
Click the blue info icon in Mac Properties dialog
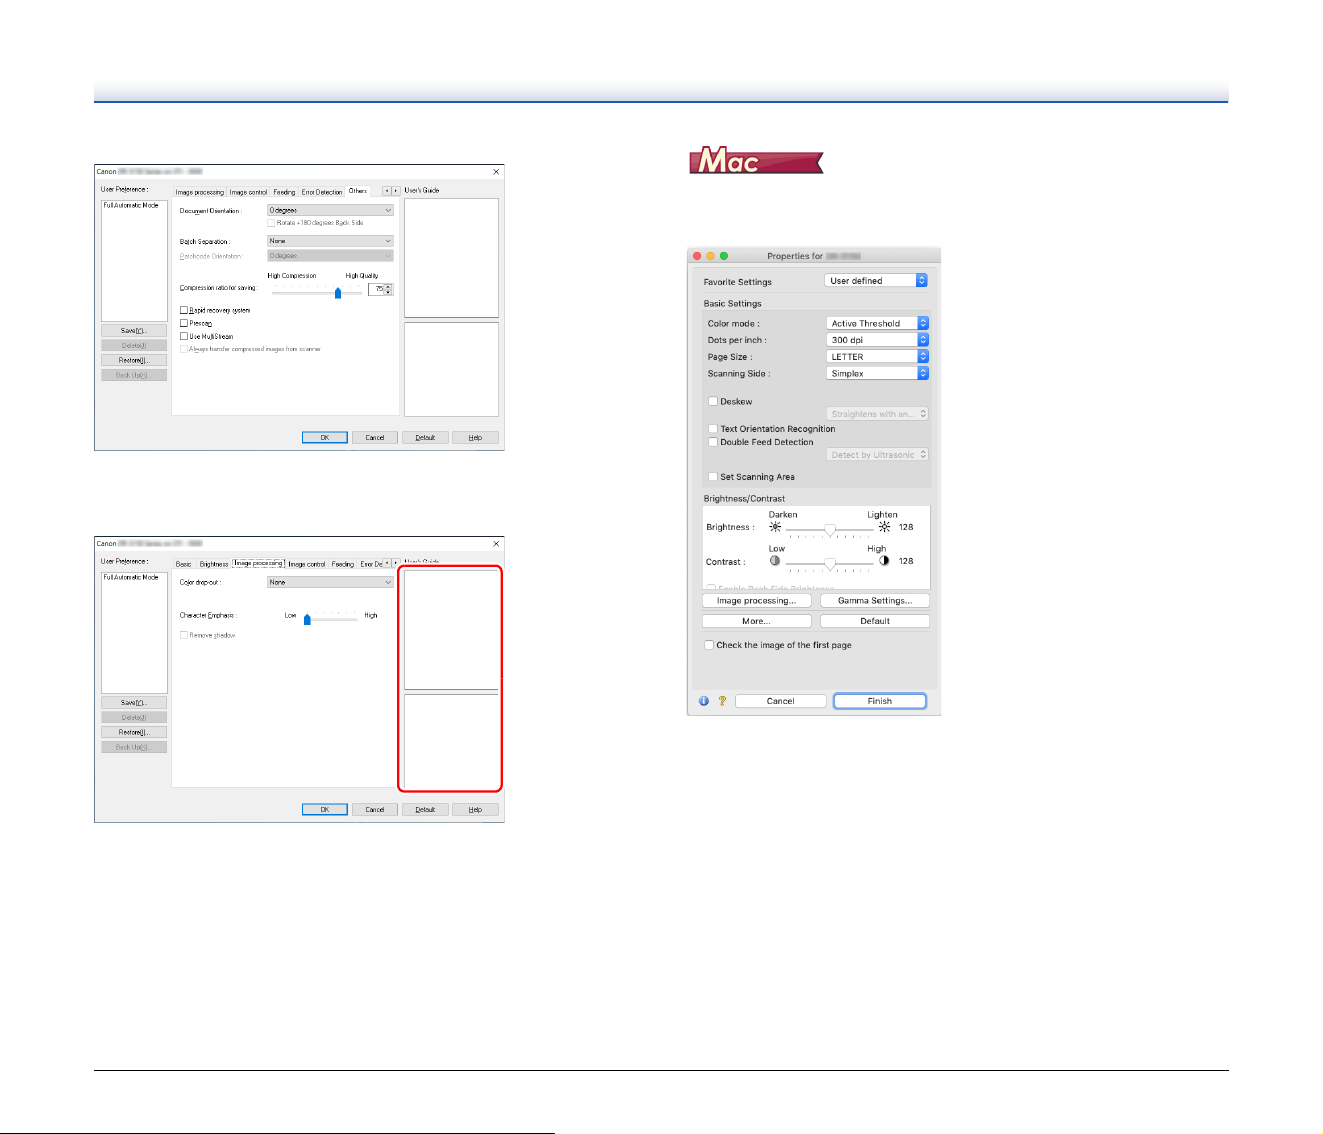pos(704,701)
